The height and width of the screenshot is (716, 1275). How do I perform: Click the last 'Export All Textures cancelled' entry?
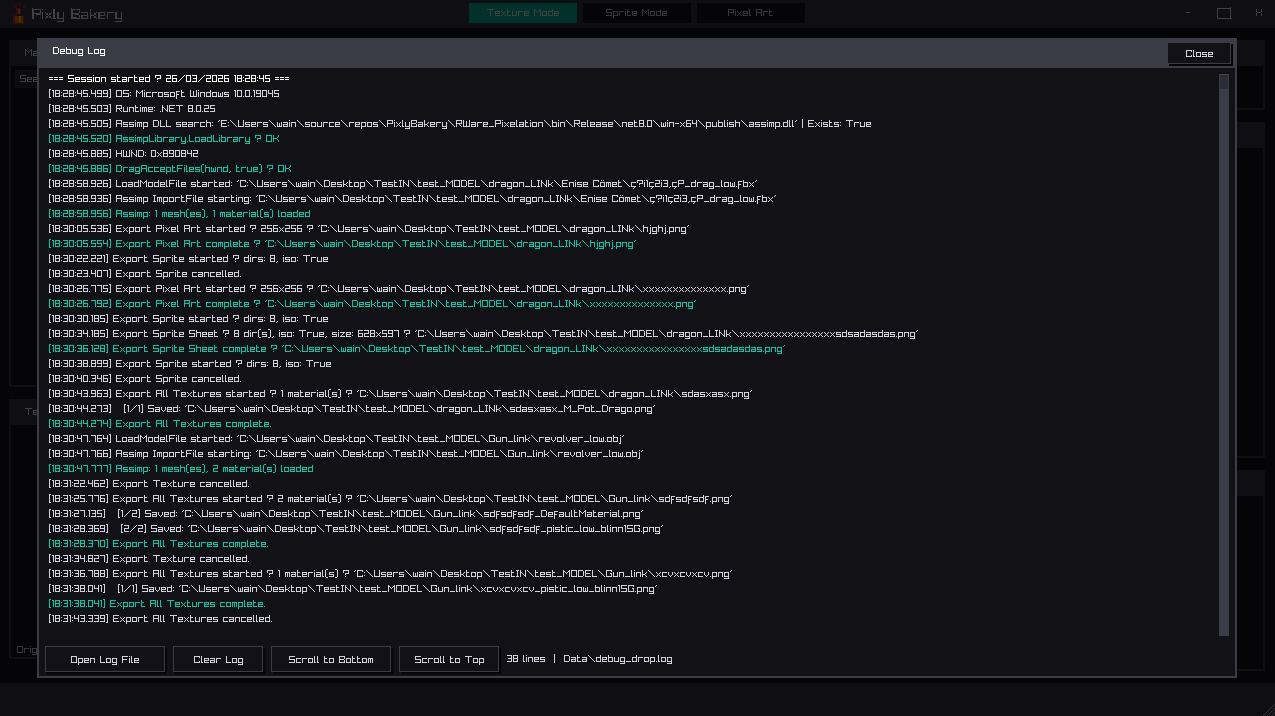coord(160,619)
